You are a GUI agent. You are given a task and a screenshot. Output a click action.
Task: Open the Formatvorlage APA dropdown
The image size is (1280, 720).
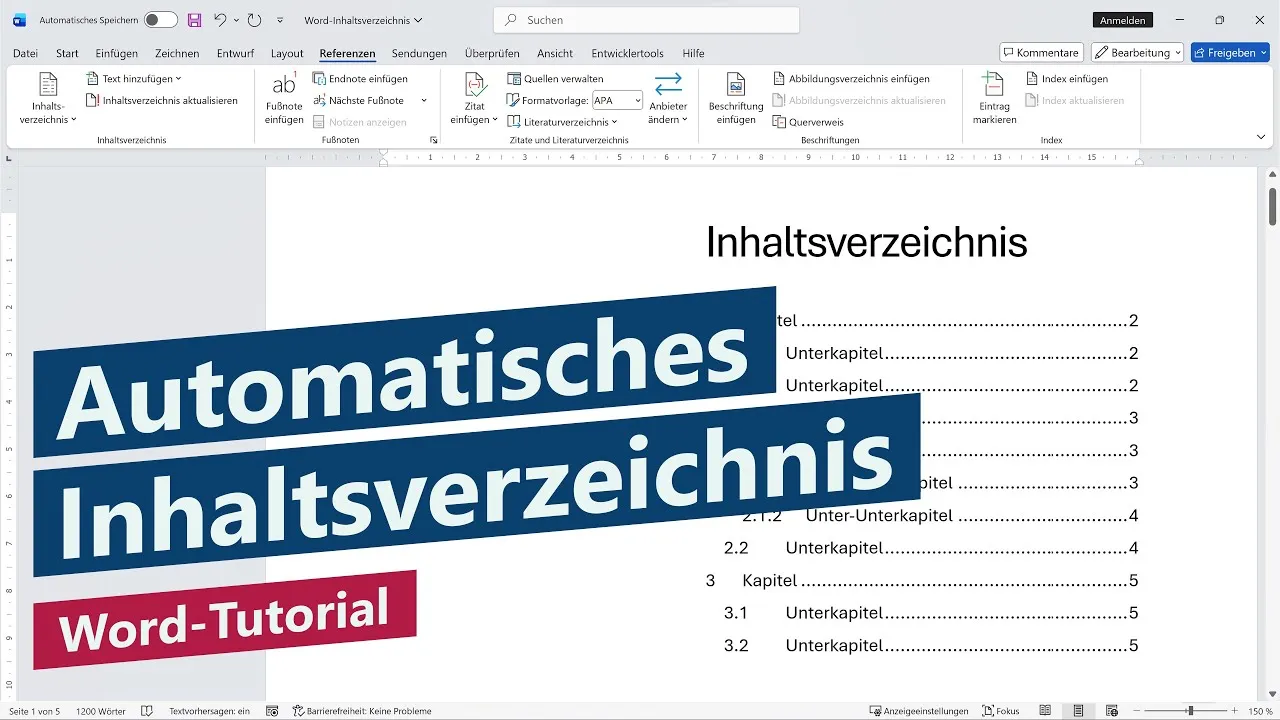pyautogui.click(x=637, y=100)
